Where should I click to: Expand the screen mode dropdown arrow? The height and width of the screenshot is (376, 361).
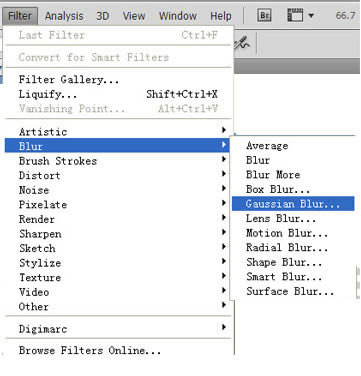pos(311,16)
